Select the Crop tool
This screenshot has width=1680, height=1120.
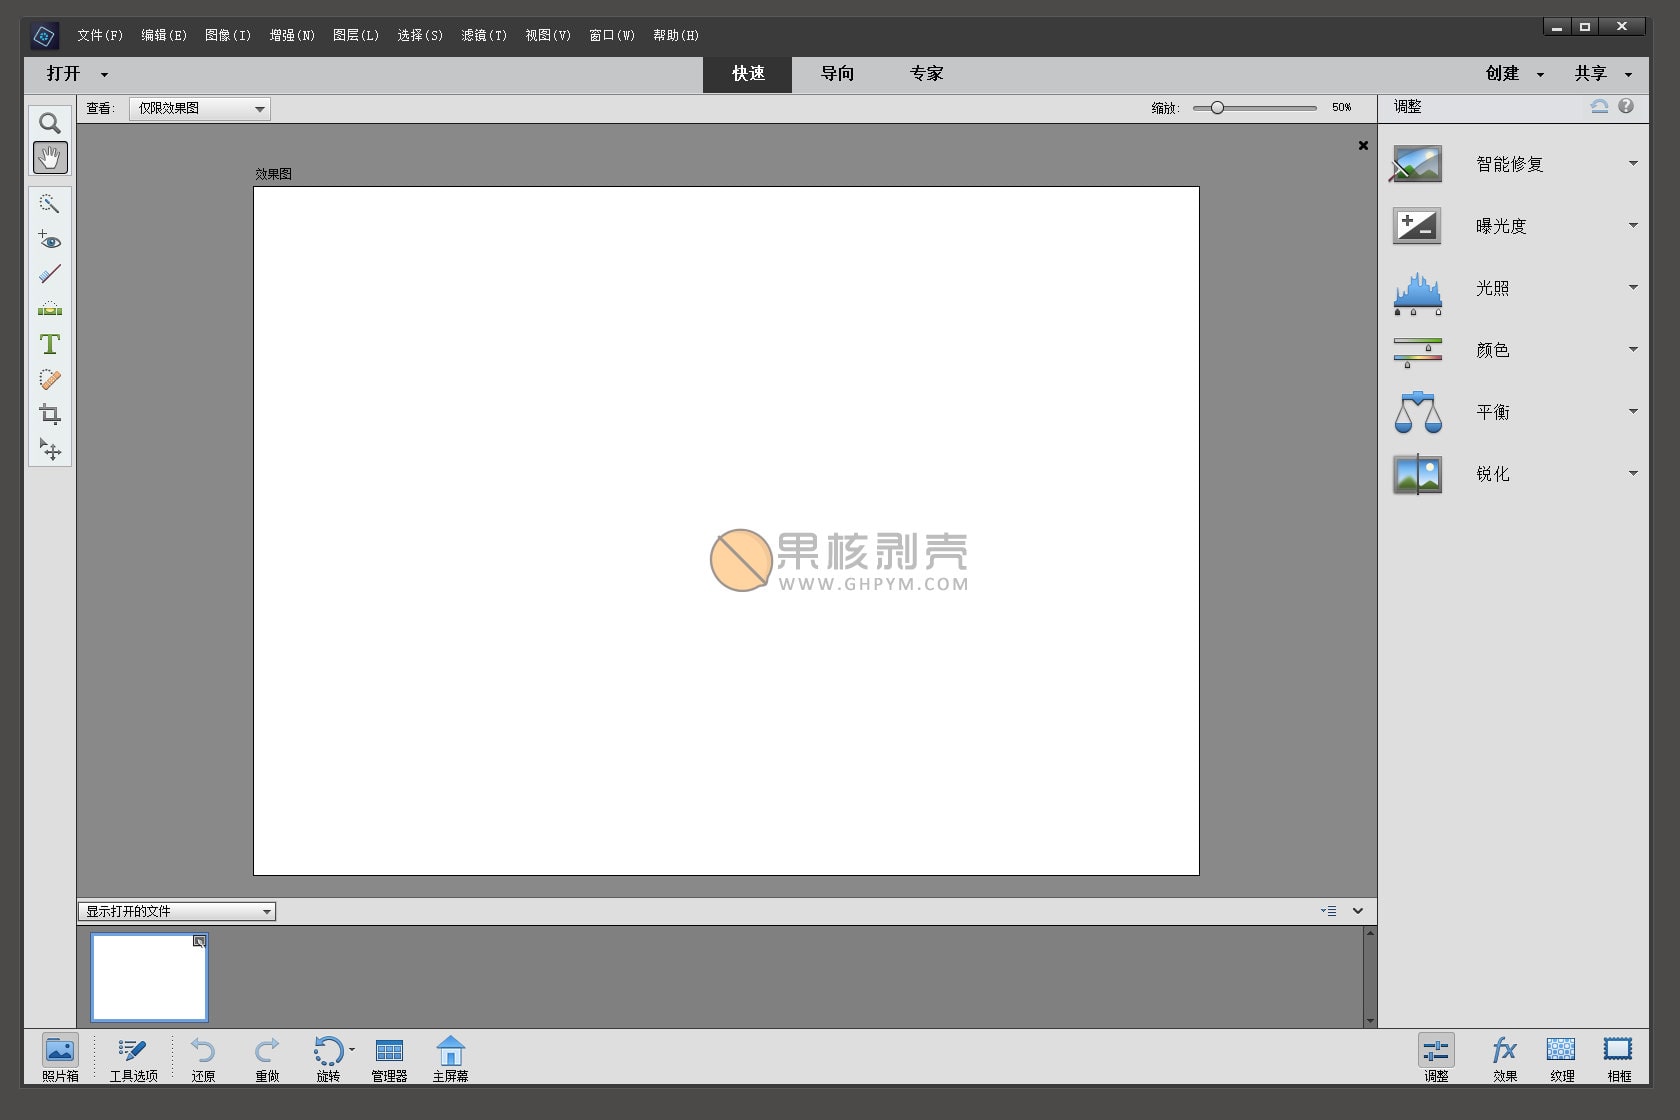(49, 414)
